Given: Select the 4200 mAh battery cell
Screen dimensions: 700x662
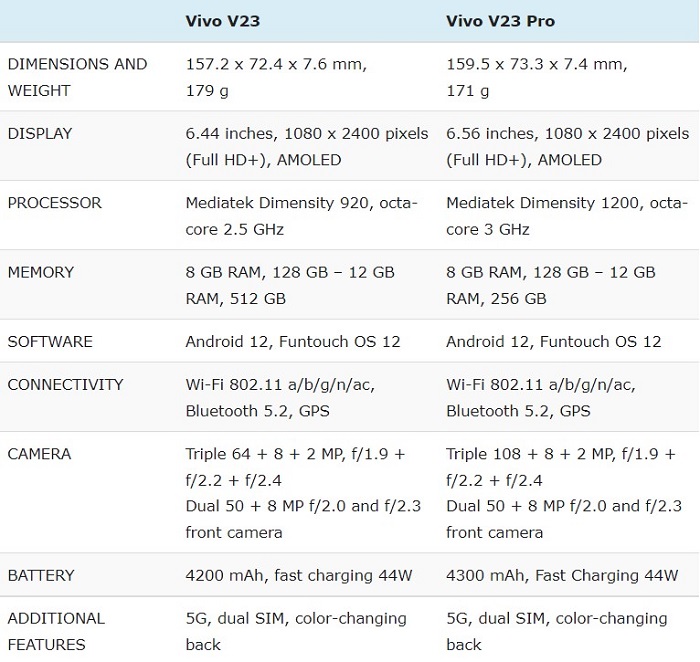Looking at the screenshot, I should [299, 575].
